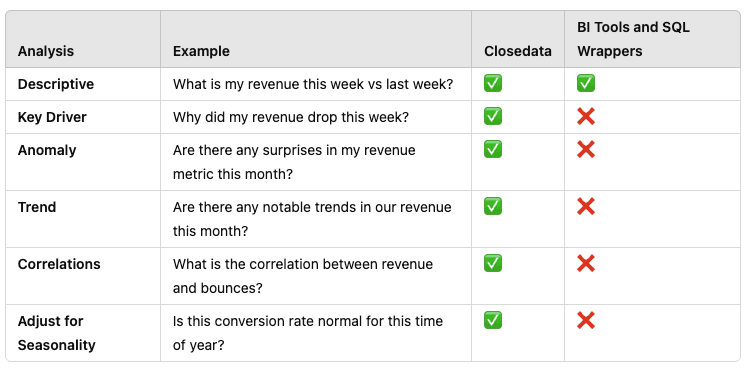Viewport: 753px width, 369px height.
Task: Select the Closedata column header
Action: pyautogui.click(x=518, y=51)
